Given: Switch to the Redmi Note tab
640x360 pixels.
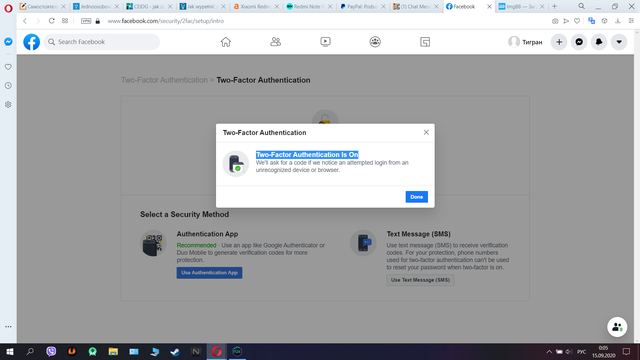Looking at the screenshot, I should click(x=310, y=7).
